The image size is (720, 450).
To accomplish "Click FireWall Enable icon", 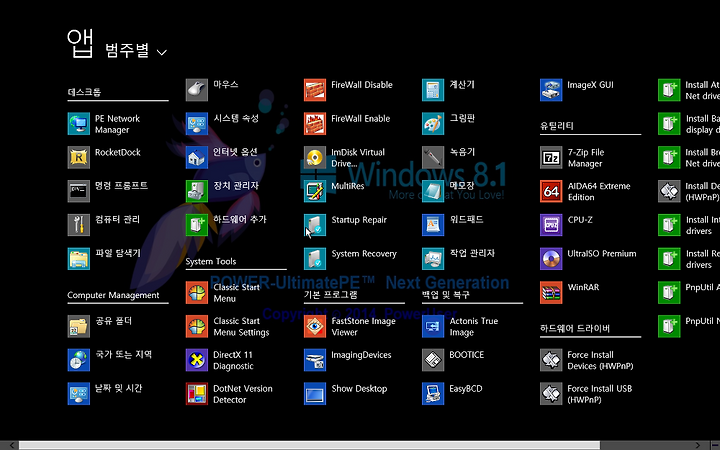I will 315,124.
